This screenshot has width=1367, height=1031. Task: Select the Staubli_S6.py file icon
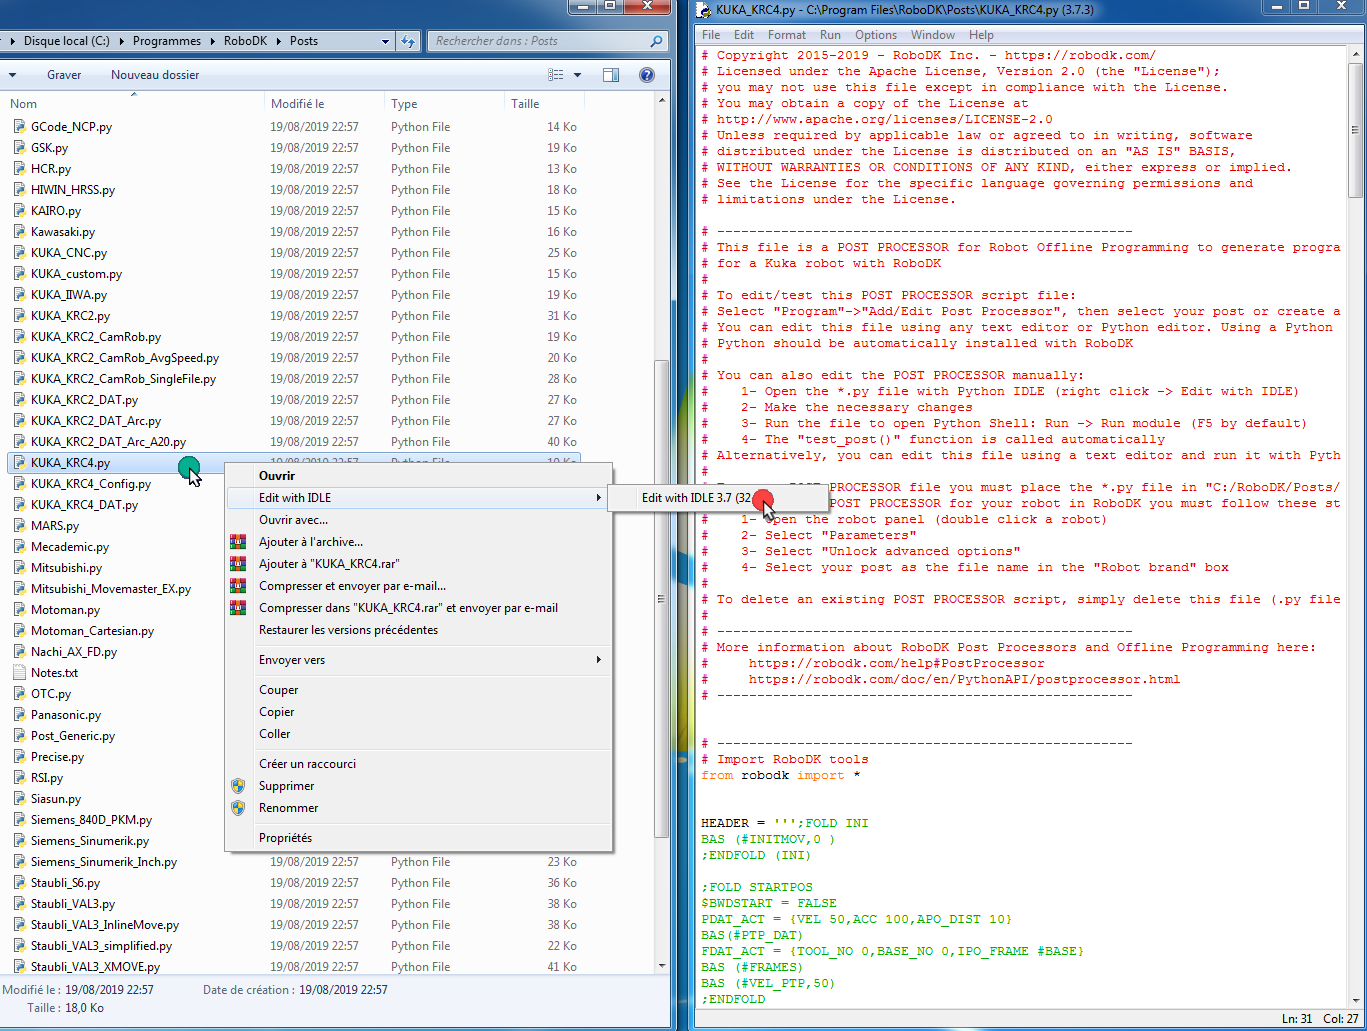19,883
